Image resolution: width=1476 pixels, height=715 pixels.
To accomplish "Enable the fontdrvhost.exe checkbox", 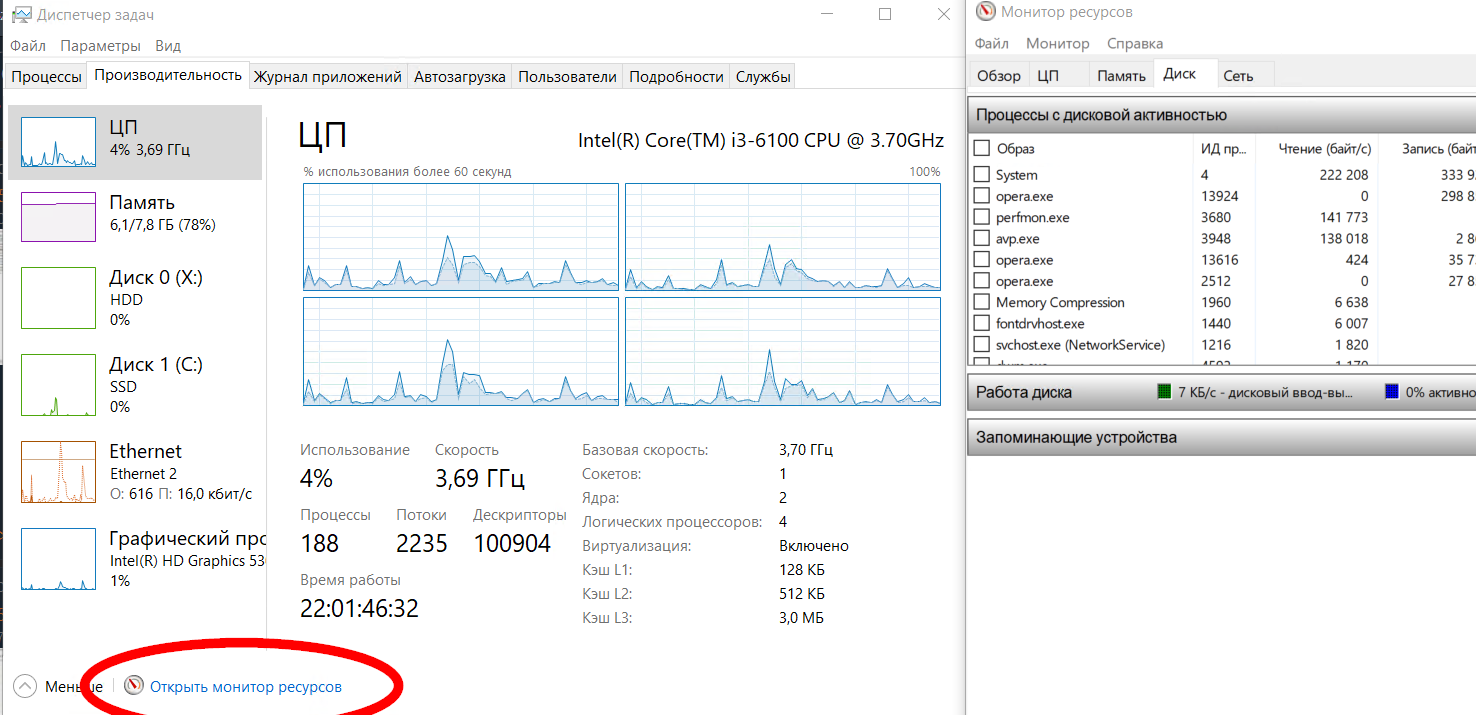I will point(982,324).
